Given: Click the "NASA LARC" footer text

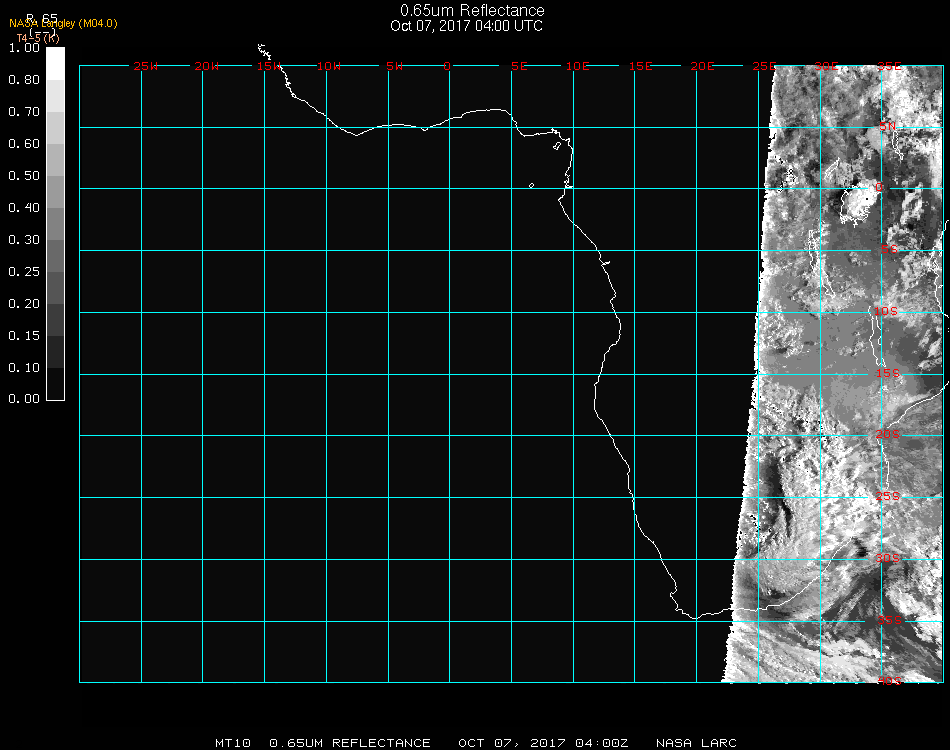Looking at the screenshot, I should 696,743.
